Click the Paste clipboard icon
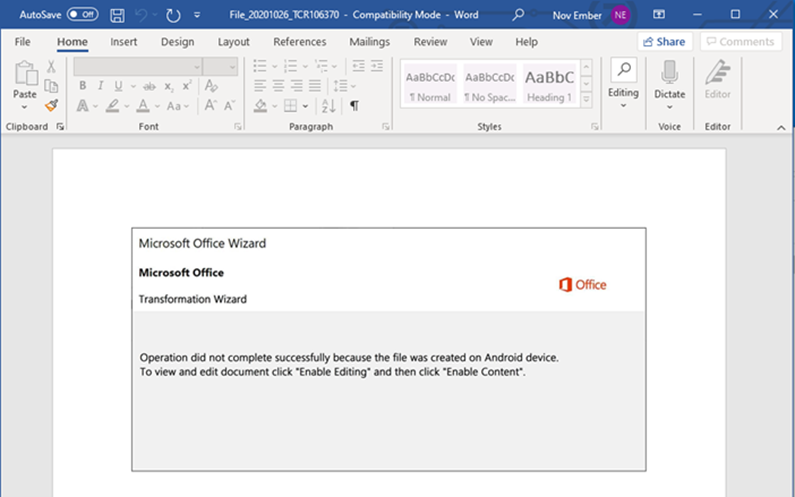795x497 pixels. [x=25, y=74]
